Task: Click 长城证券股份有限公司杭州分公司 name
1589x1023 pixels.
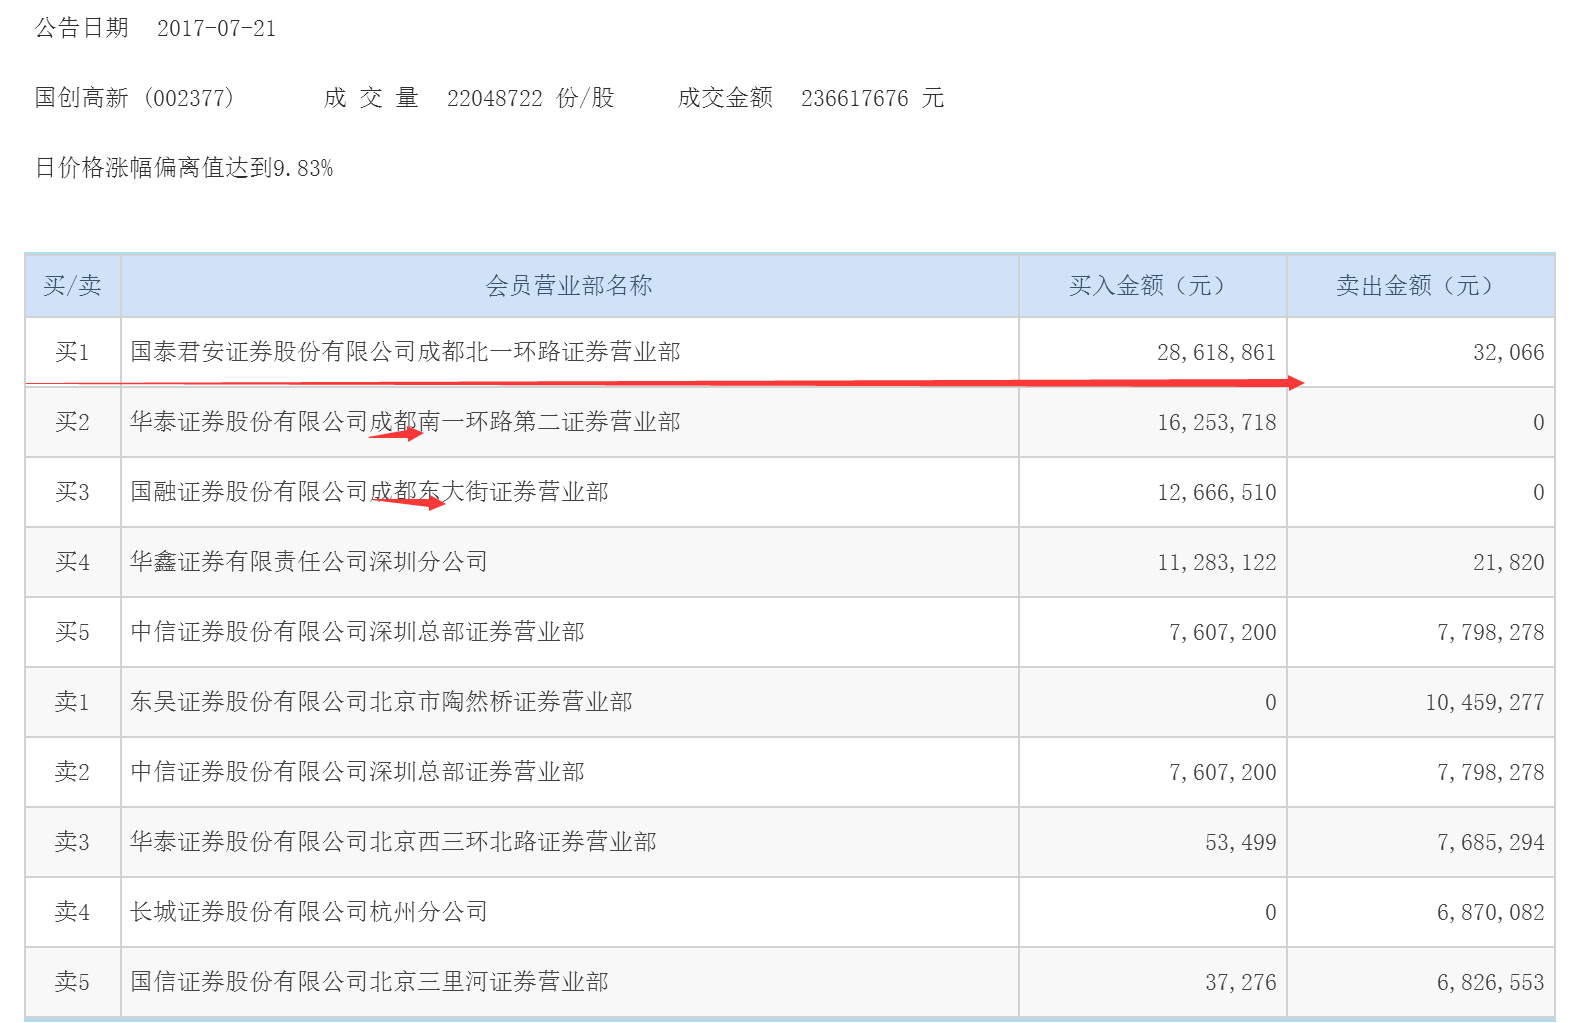Action: [x=309, y=912]
